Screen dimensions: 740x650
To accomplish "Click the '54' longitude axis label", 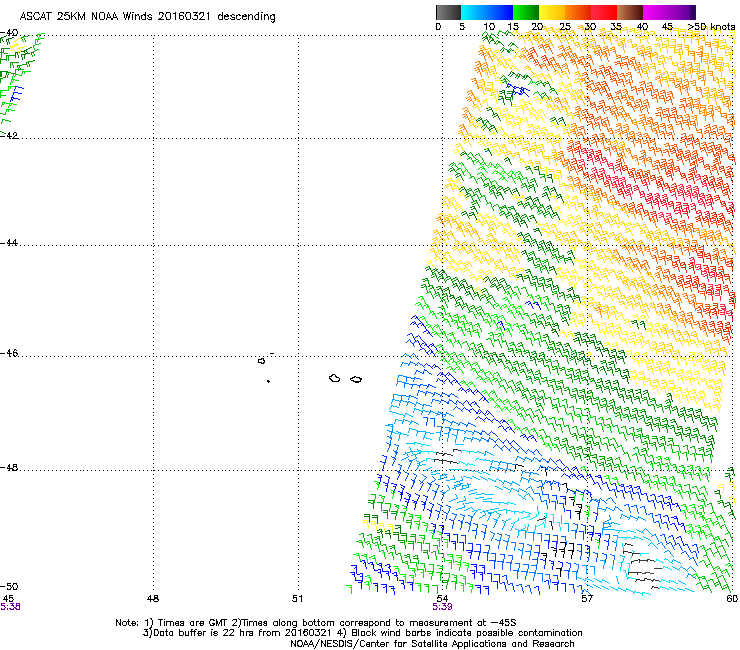I will click(x=442, y=599).
